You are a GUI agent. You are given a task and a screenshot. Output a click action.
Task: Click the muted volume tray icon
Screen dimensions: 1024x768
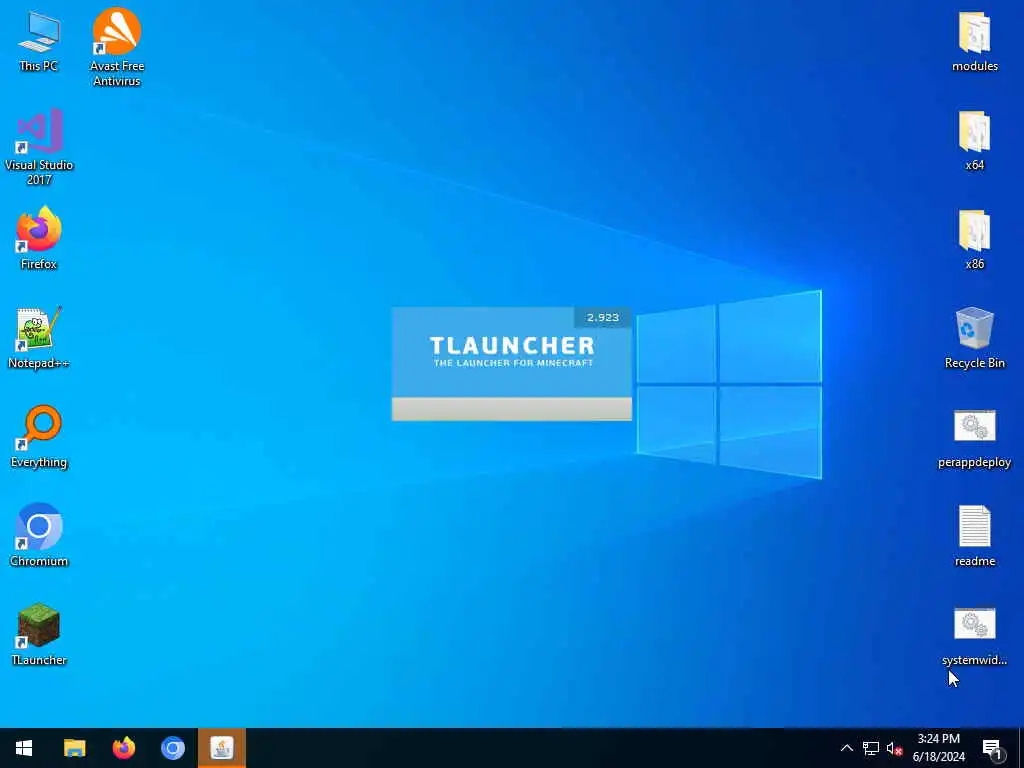pos(894,748)
